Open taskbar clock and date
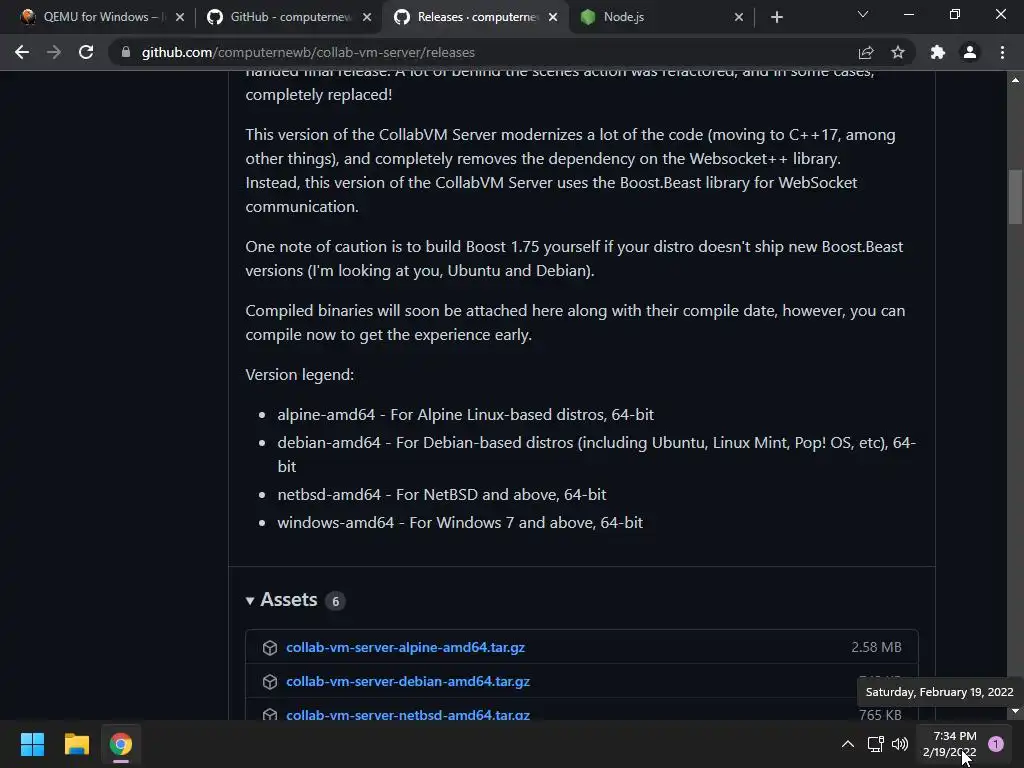The width and height of the screenshot is (1024, 768). pyautogui.click(x=950, y=744)
